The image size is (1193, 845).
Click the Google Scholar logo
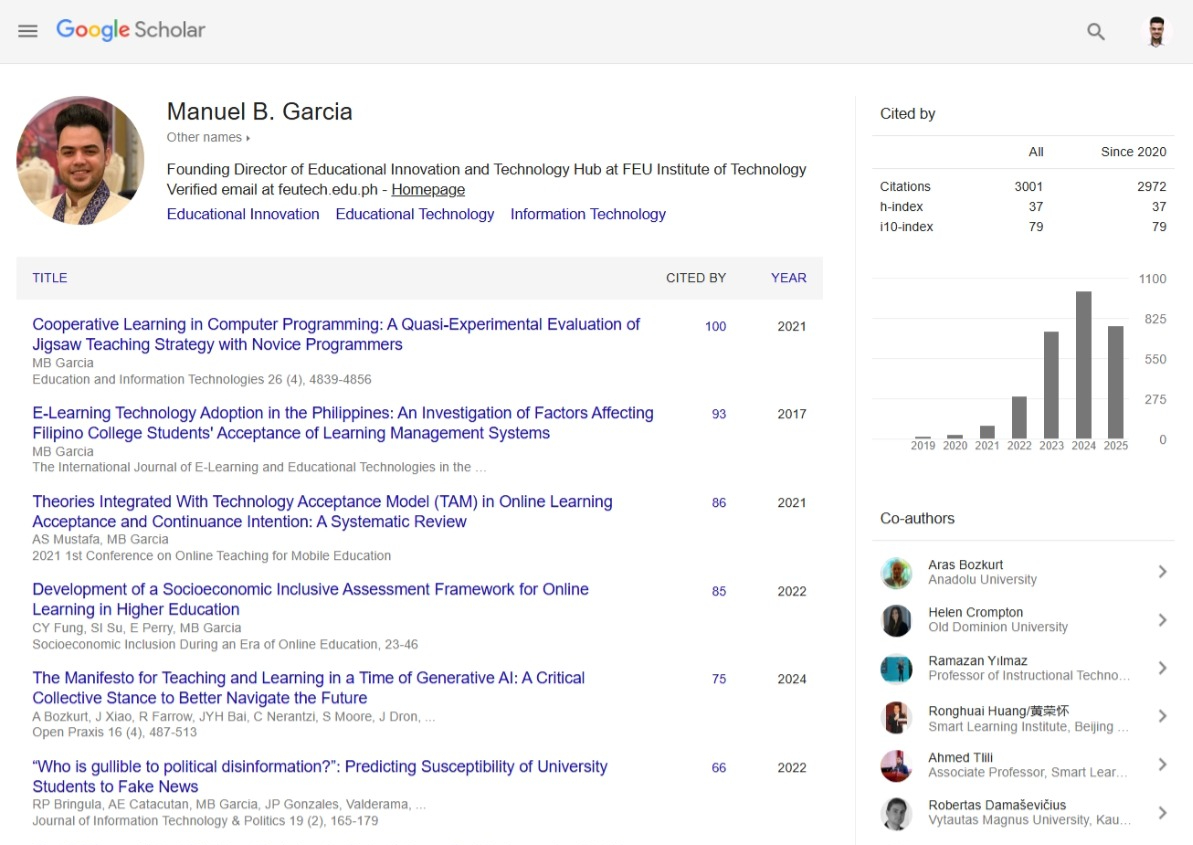[x=130, y=30]
